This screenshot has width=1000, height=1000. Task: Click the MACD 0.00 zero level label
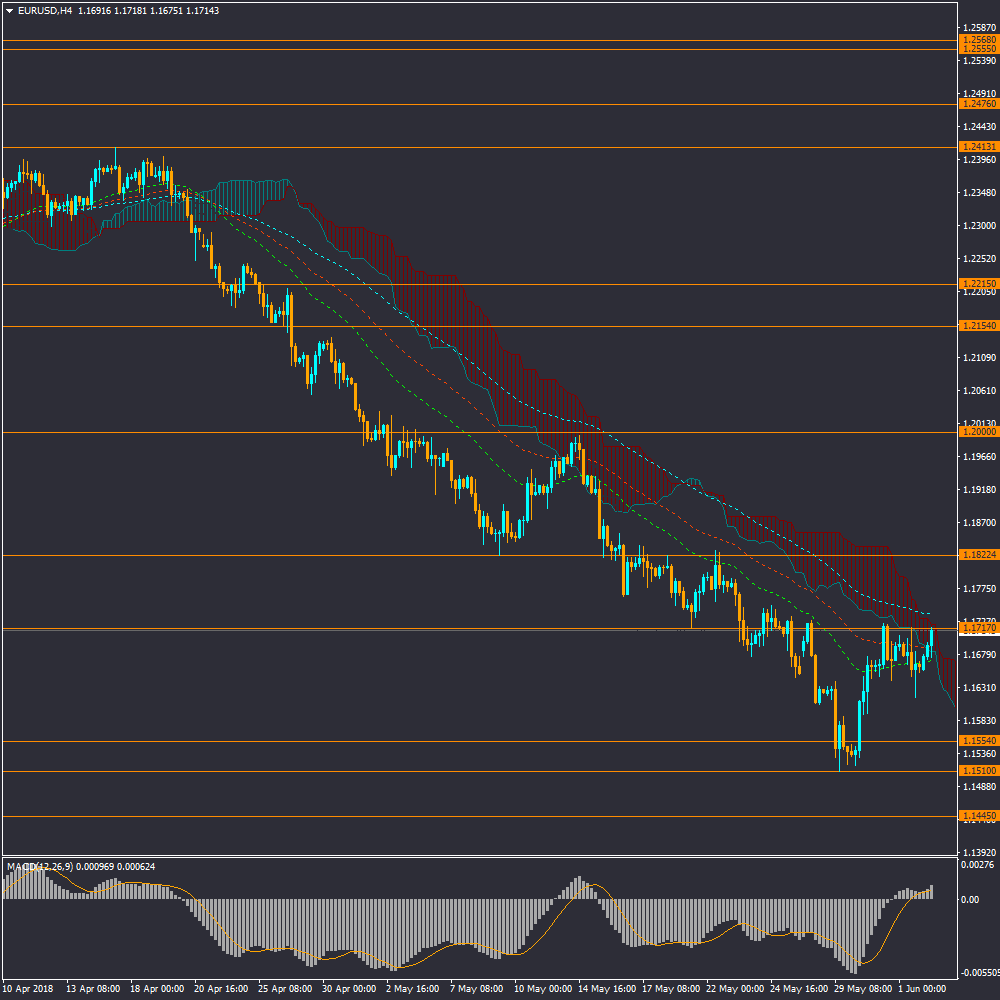969,900
